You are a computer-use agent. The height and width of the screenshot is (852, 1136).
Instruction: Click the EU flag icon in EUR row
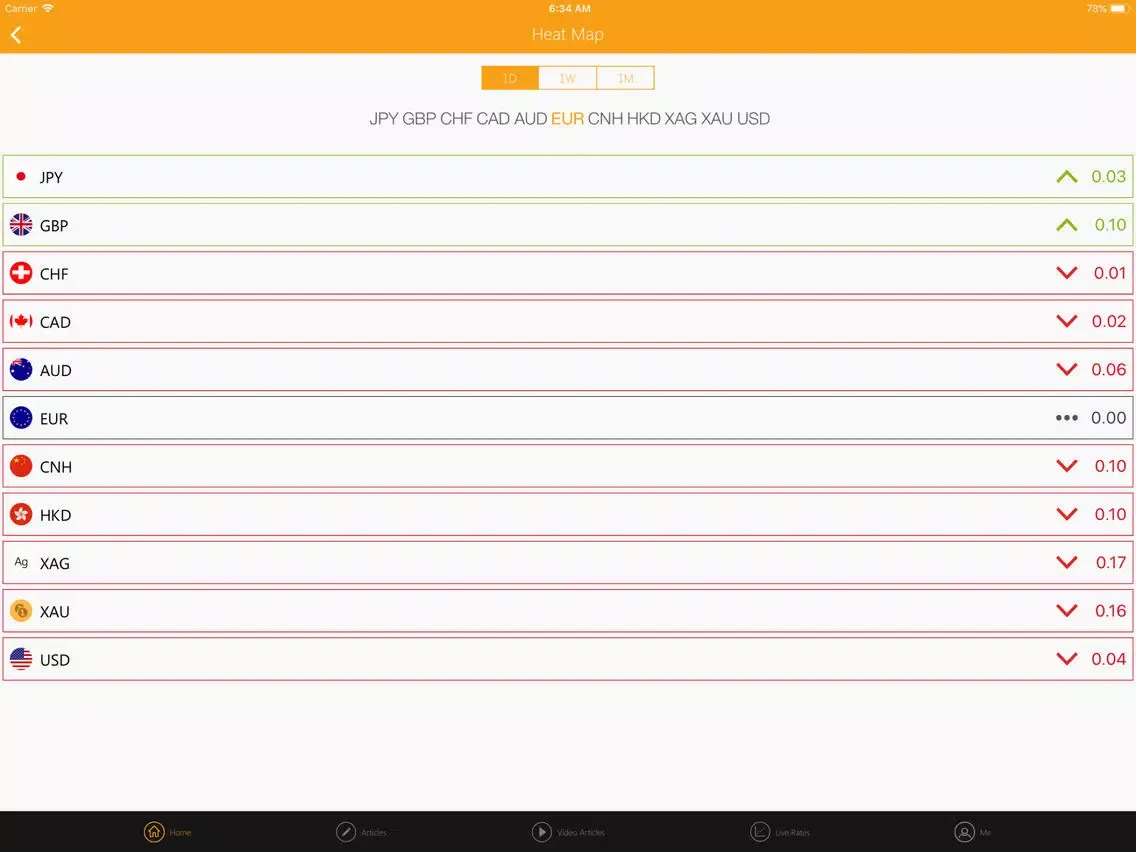[x=21, y=418]
